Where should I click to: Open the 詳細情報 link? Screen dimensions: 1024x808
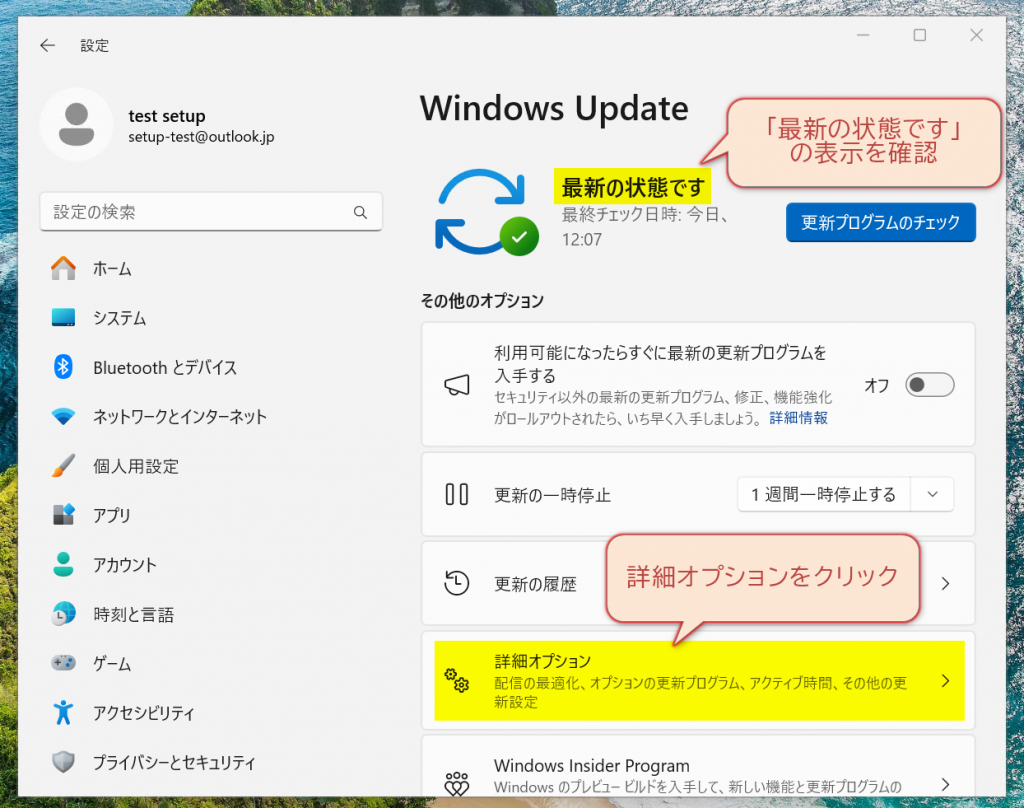797,418
